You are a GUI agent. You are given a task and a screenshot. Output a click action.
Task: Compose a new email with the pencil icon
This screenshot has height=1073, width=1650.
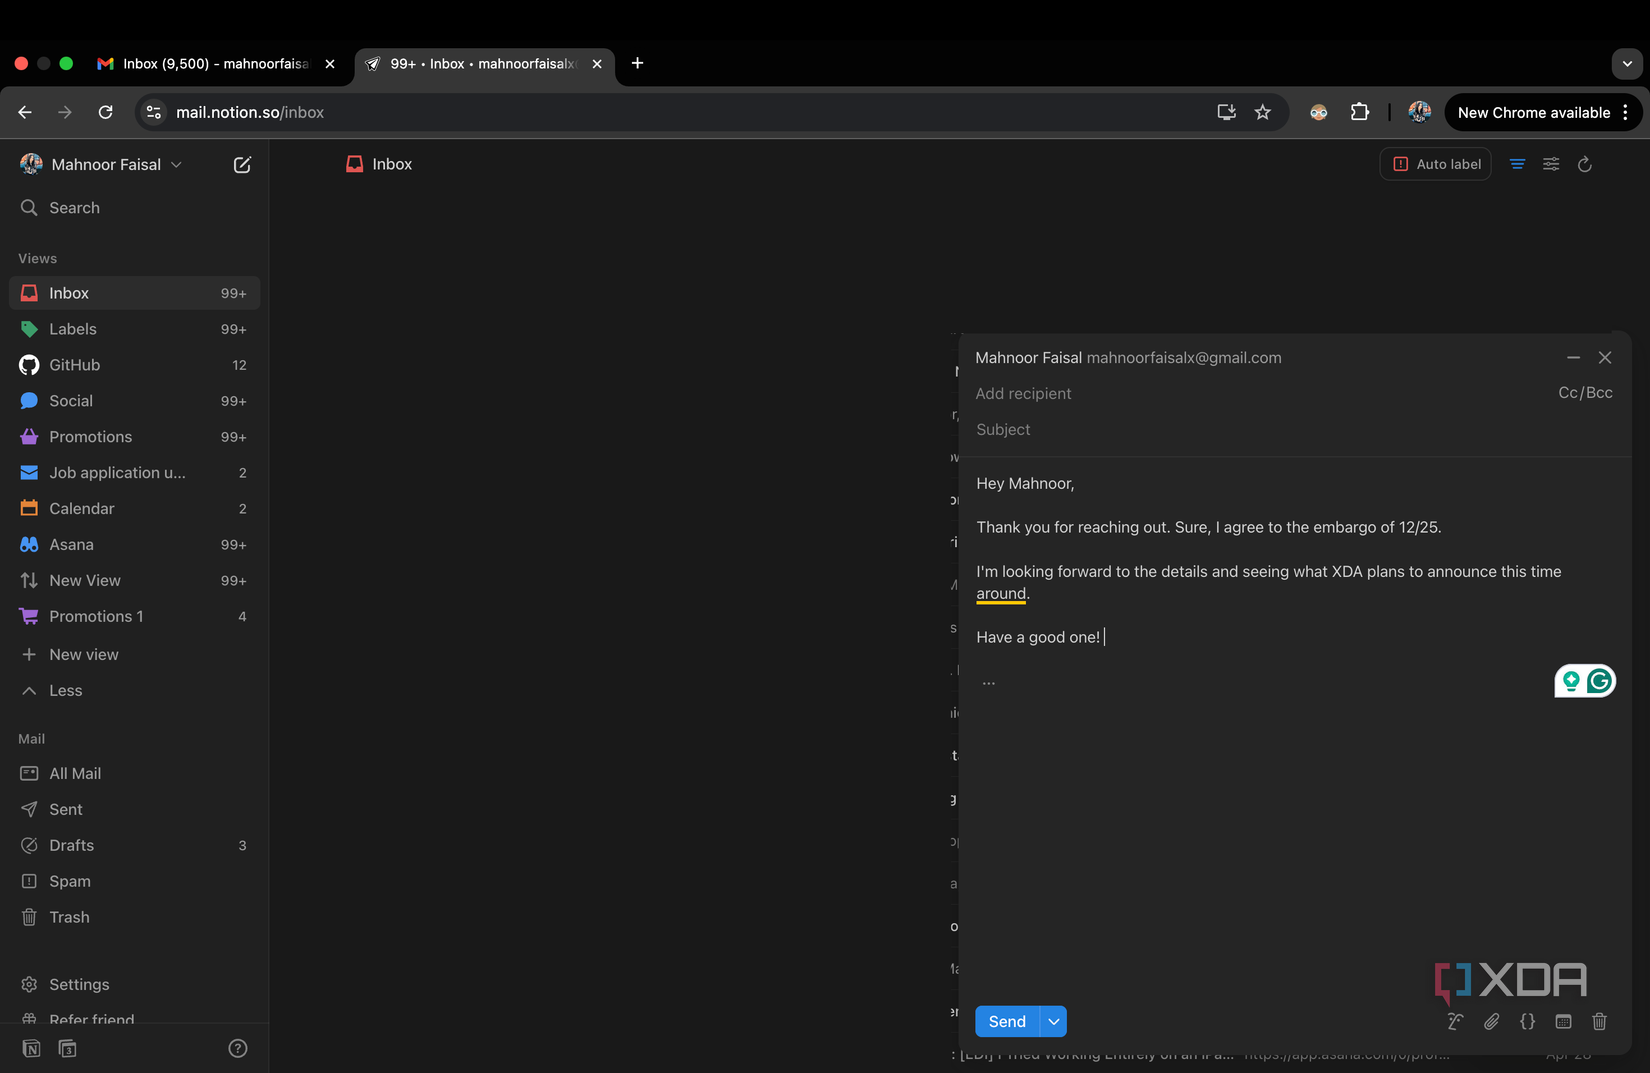[242, 164]
